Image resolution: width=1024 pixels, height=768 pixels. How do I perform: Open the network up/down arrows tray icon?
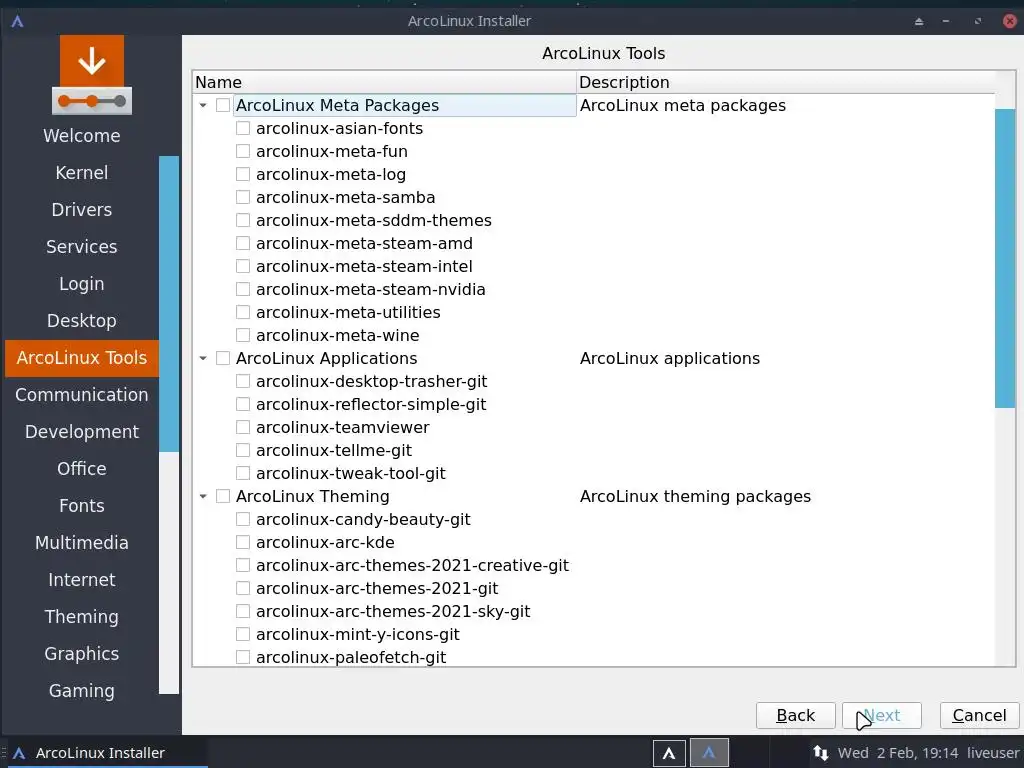(821, 753)
